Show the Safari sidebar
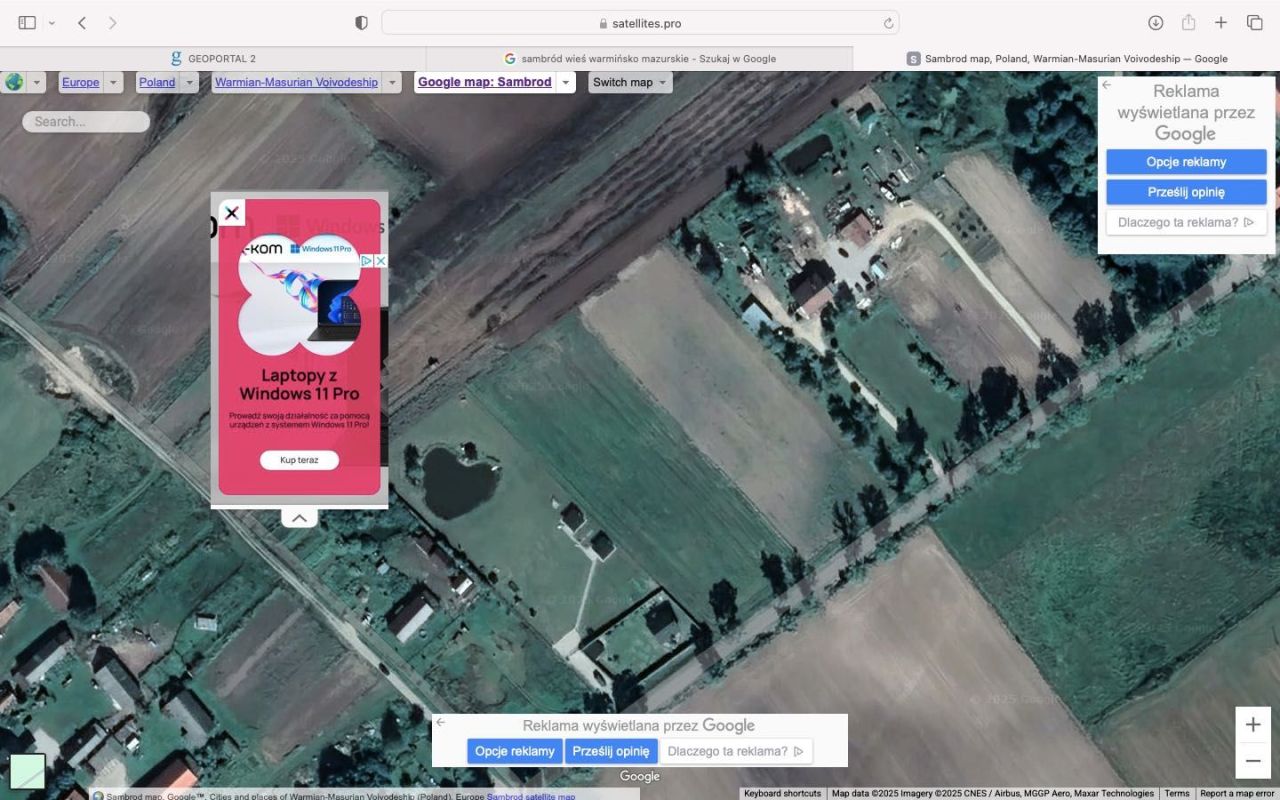This screenshot has height=800, width=1280. coord(27,22)
